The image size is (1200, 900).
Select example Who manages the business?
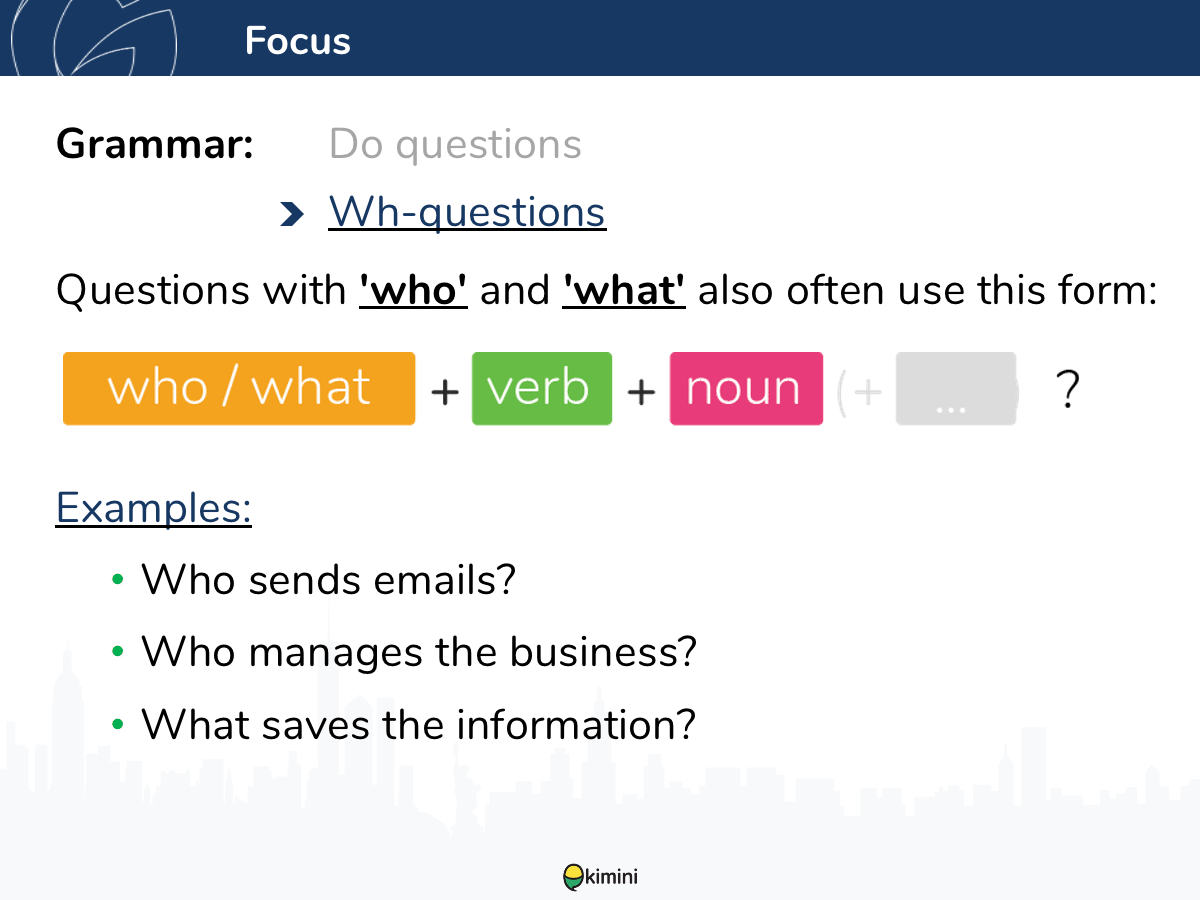tap(419, 652)
